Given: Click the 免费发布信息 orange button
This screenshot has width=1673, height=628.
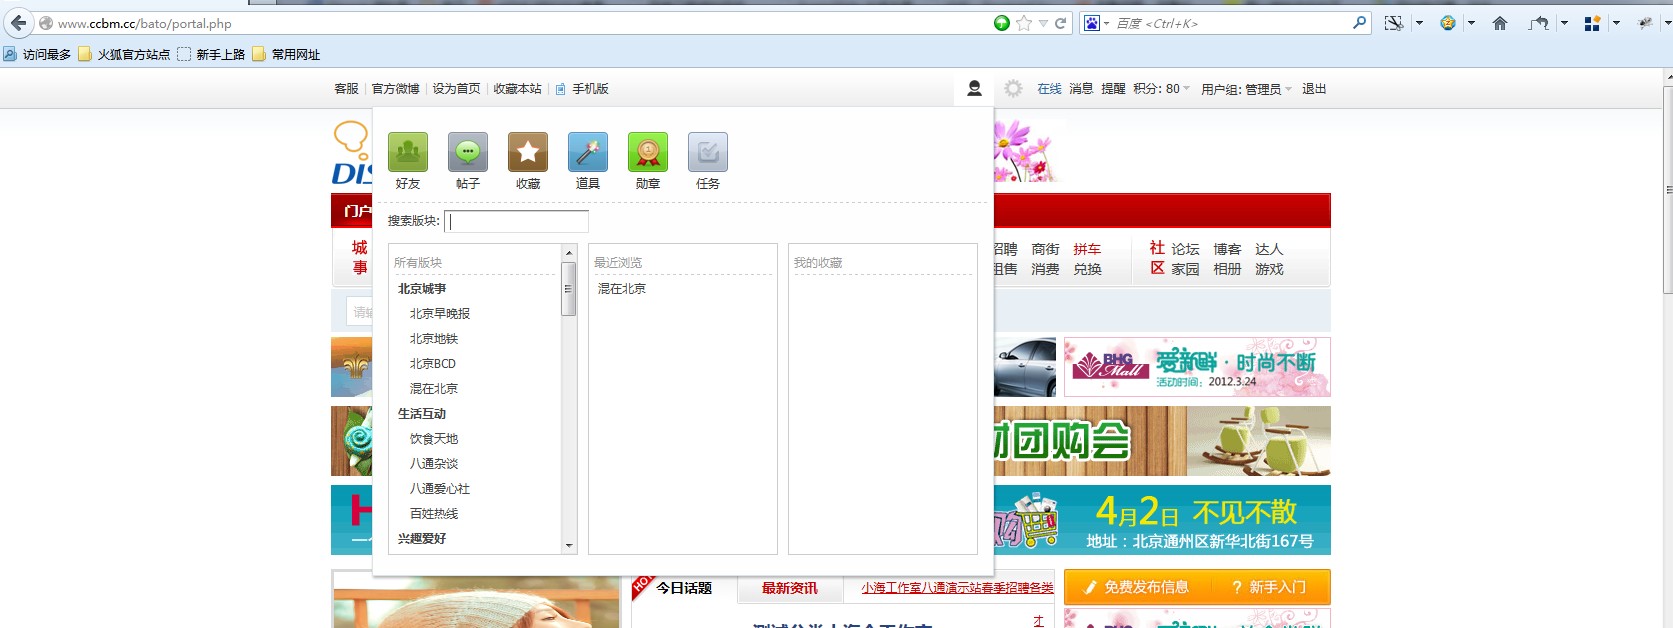Looking at the screenshot, I should 1138,587.
